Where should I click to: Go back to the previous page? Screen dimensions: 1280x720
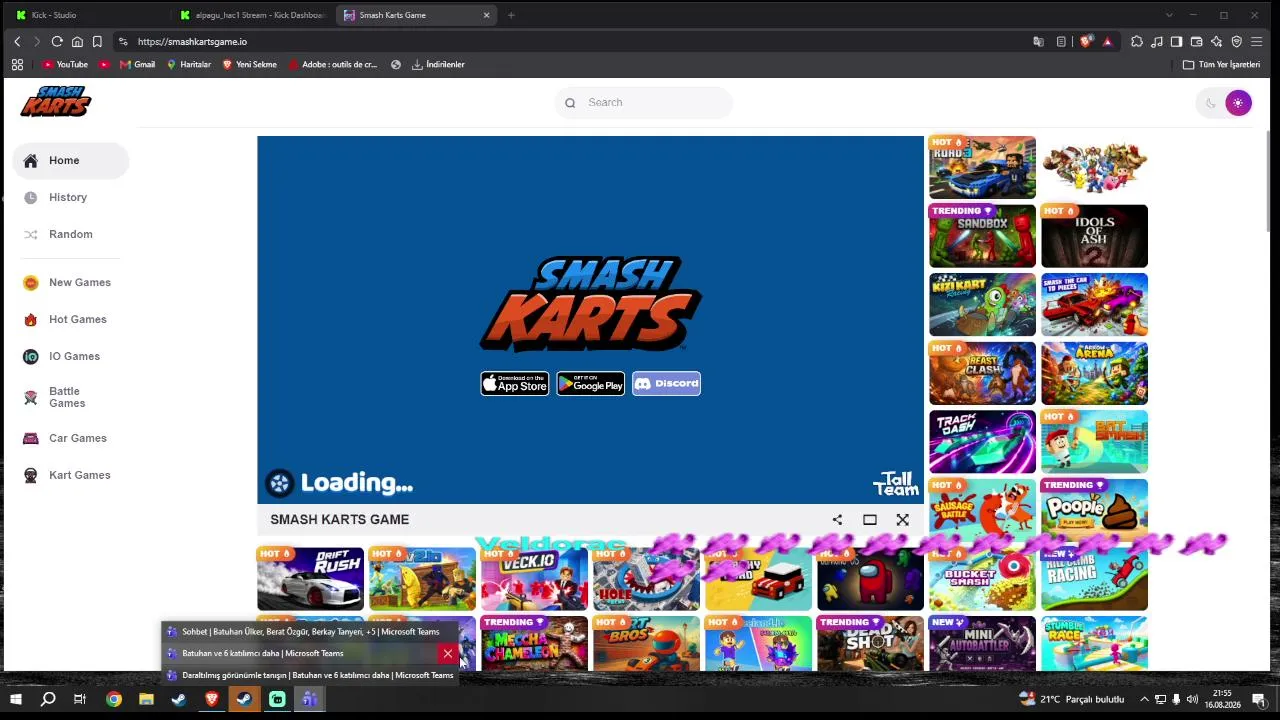pyautogui.click(x=17, y=42)
